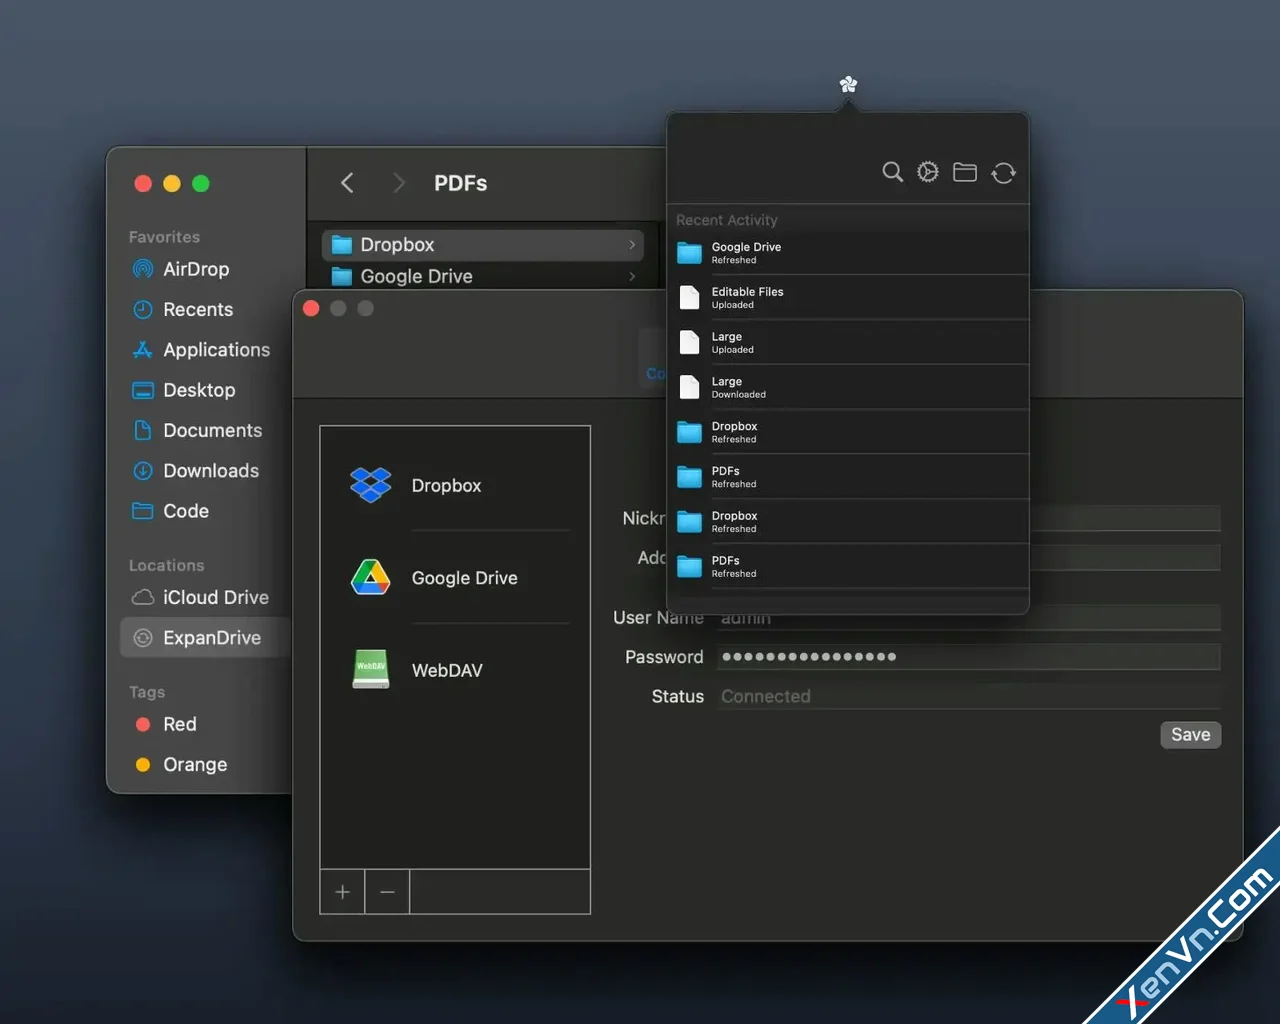
Task: Click the User Name field
Action: point(969,618)
